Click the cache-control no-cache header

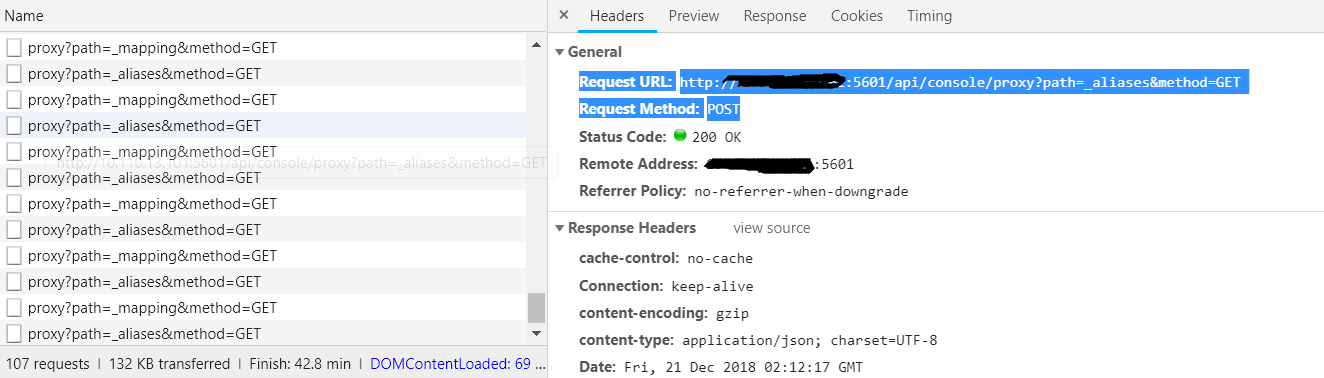pyautogui.click(x=666, y=258)
